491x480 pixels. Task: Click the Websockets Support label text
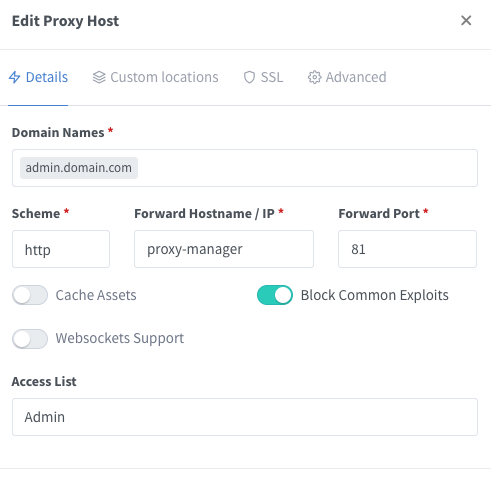tap(120, 339)
